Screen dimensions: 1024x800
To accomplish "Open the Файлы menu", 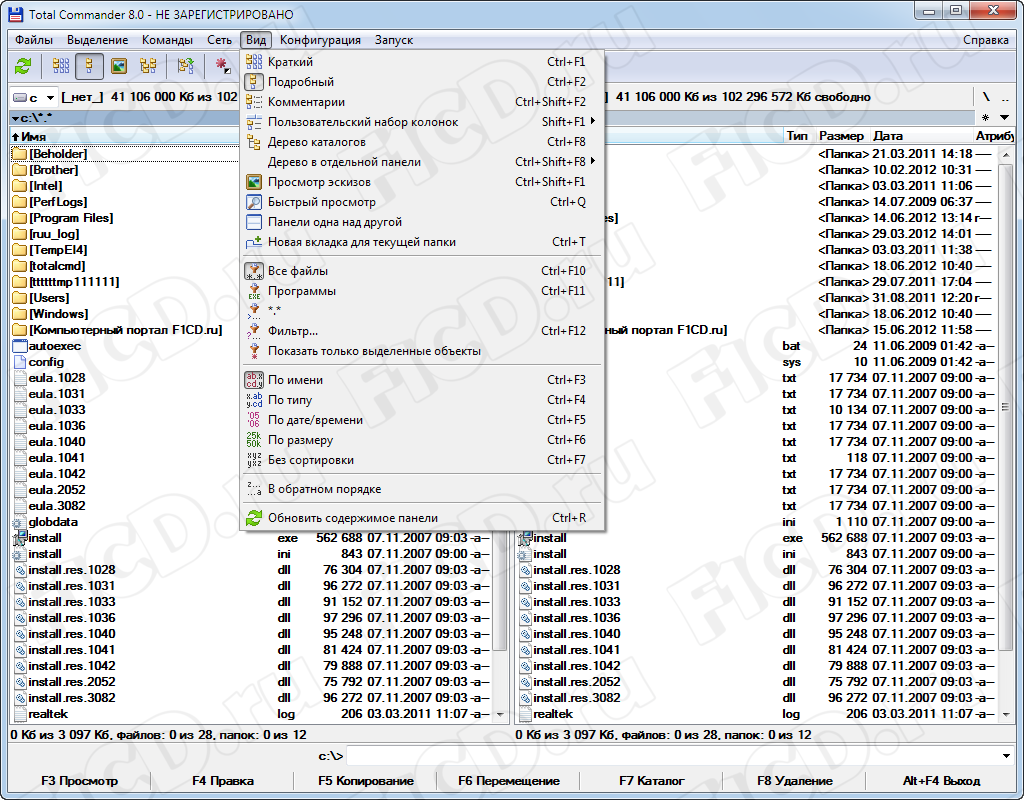I will tap(34, 40).
